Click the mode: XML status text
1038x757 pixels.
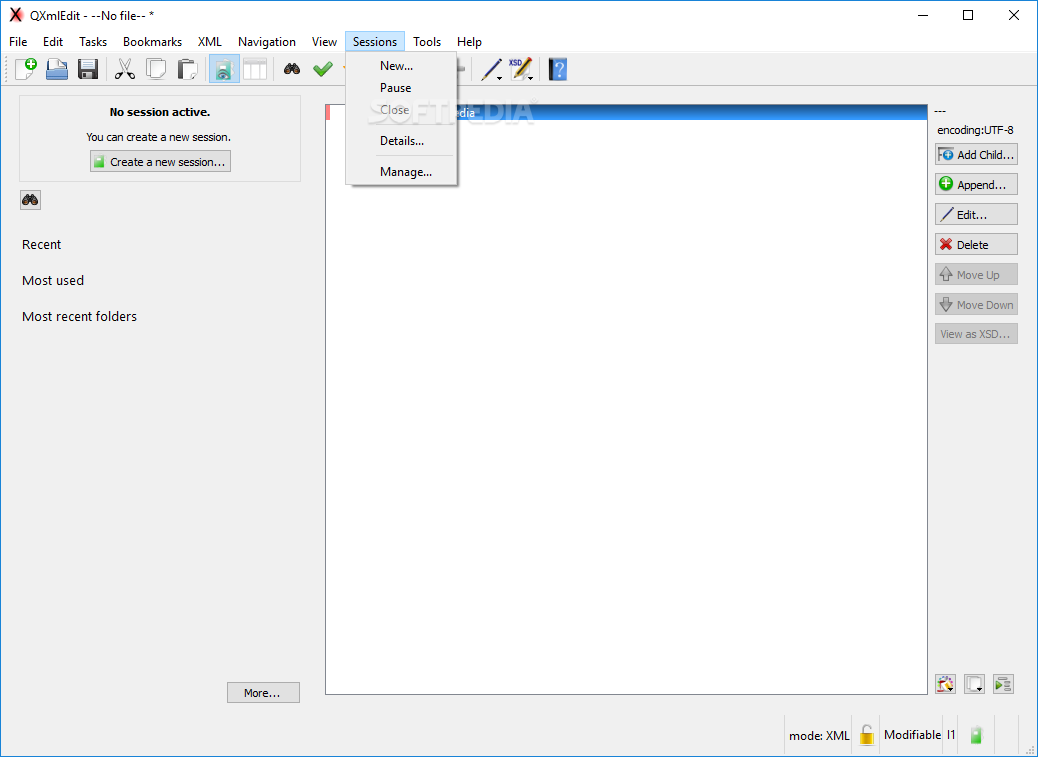(x=819, y=735)
